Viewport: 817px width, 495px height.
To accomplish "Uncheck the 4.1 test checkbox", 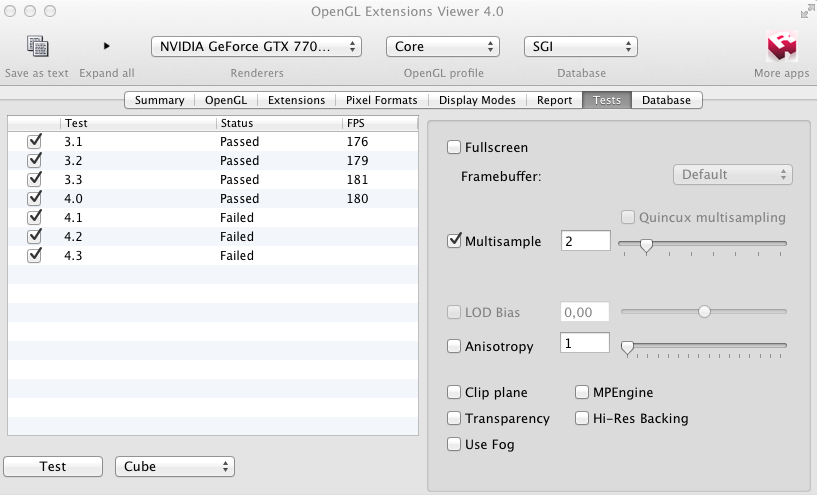I will tap(34, 217).
